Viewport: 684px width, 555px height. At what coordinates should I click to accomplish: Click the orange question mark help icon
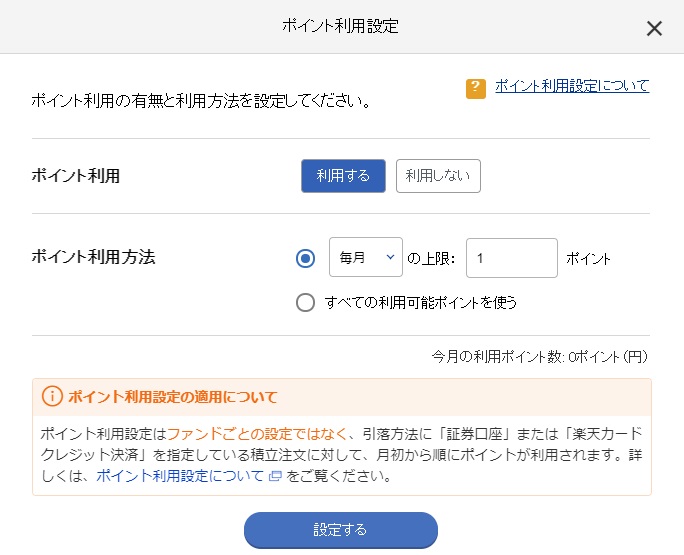[x=475, y=89]
